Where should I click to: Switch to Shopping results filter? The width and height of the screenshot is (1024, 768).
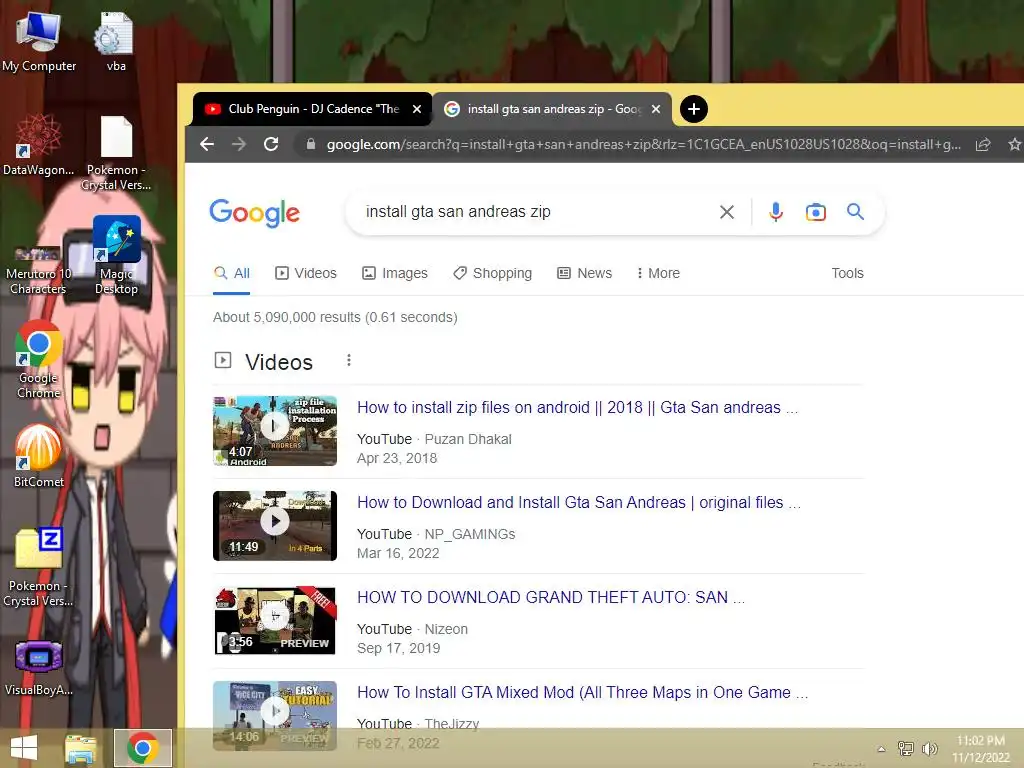[x=493, y=273]
